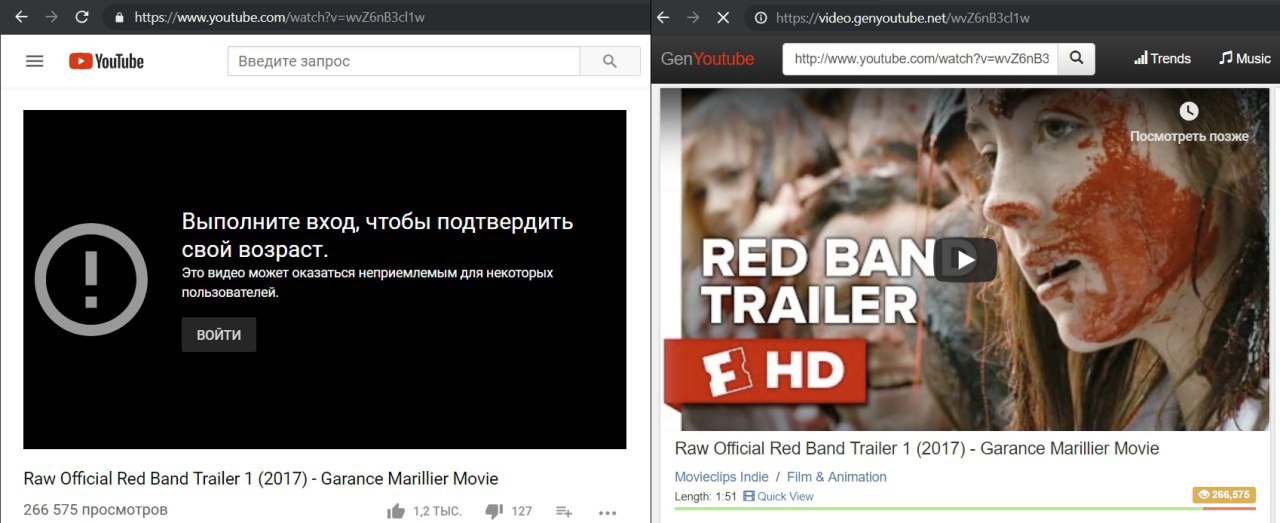
Task: Click the '266 575 просмотров' view count
Action: click(96, 510)
